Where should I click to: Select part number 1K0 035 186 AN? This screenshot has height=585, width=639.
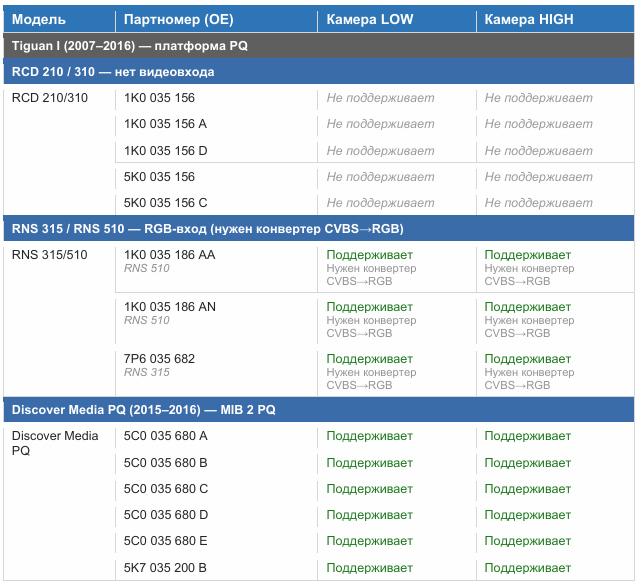click(170, 307)
